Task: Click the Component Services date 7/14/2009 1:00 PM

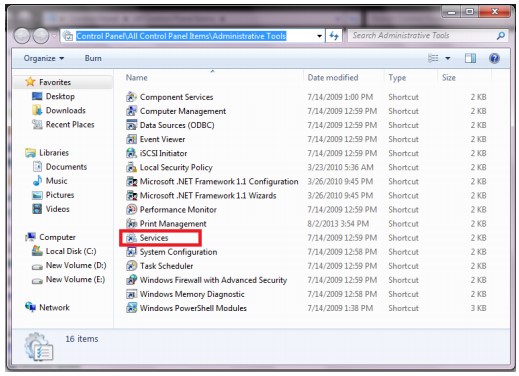Action: (x=340, y=97)
